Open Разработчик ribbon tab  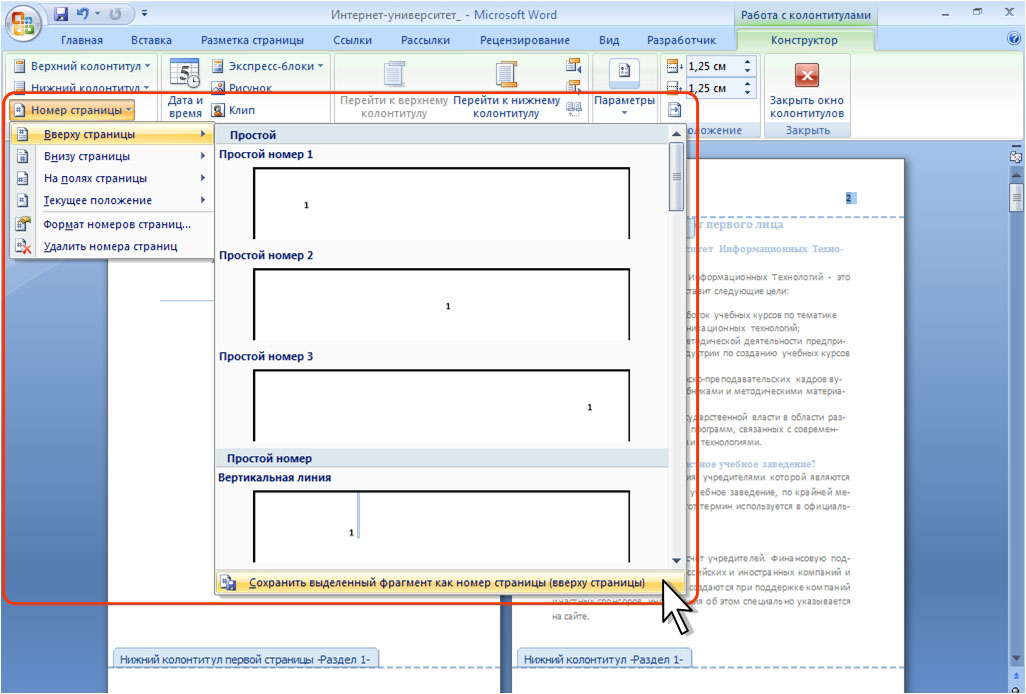coord(681,40)
